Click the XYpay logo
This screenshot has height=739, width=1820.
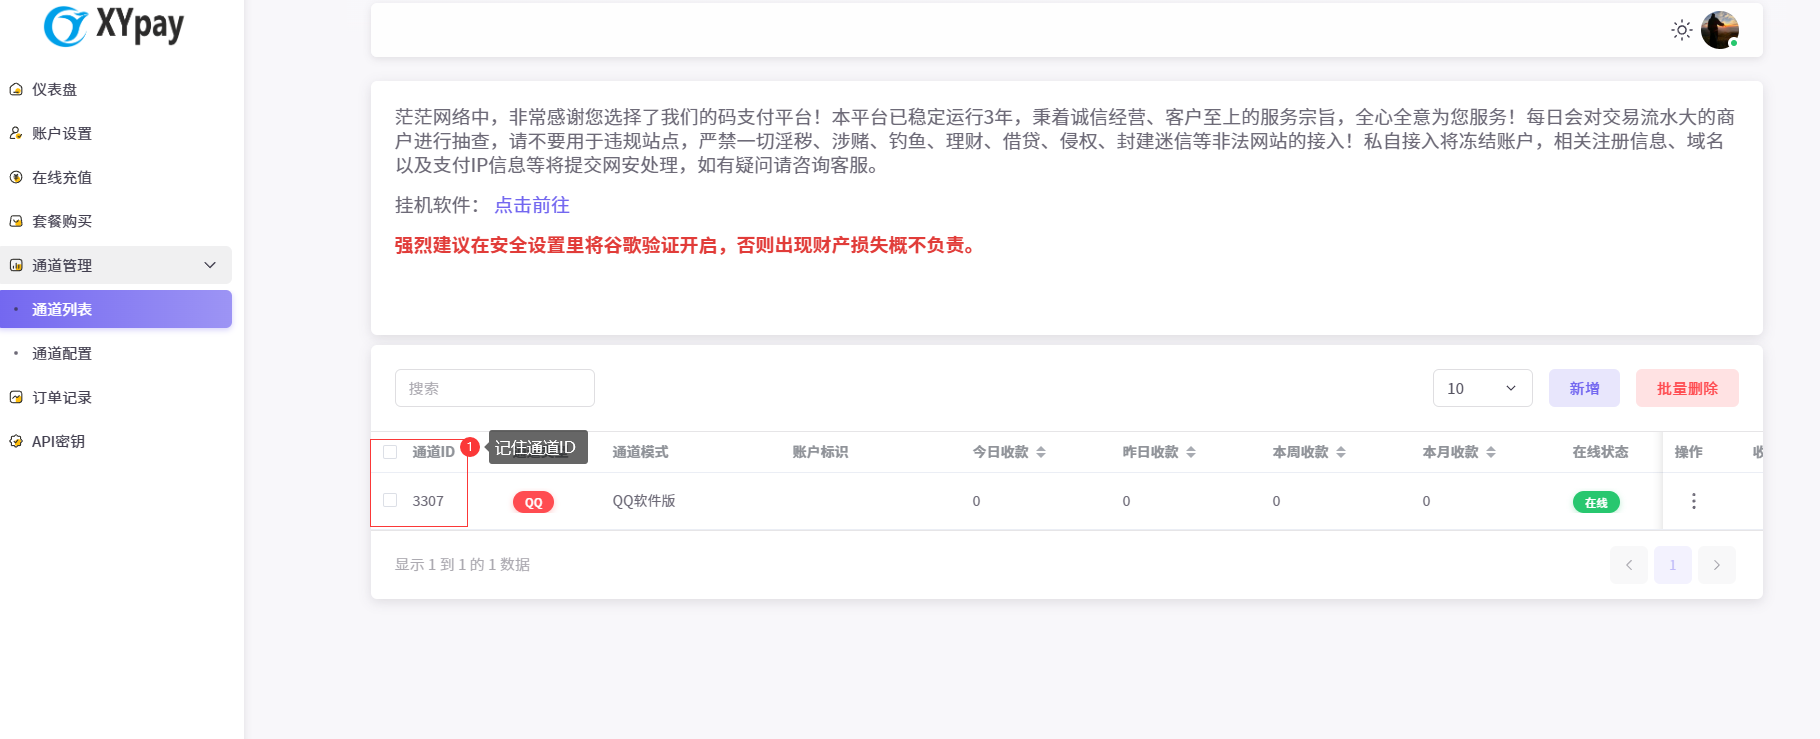point(114,26)
